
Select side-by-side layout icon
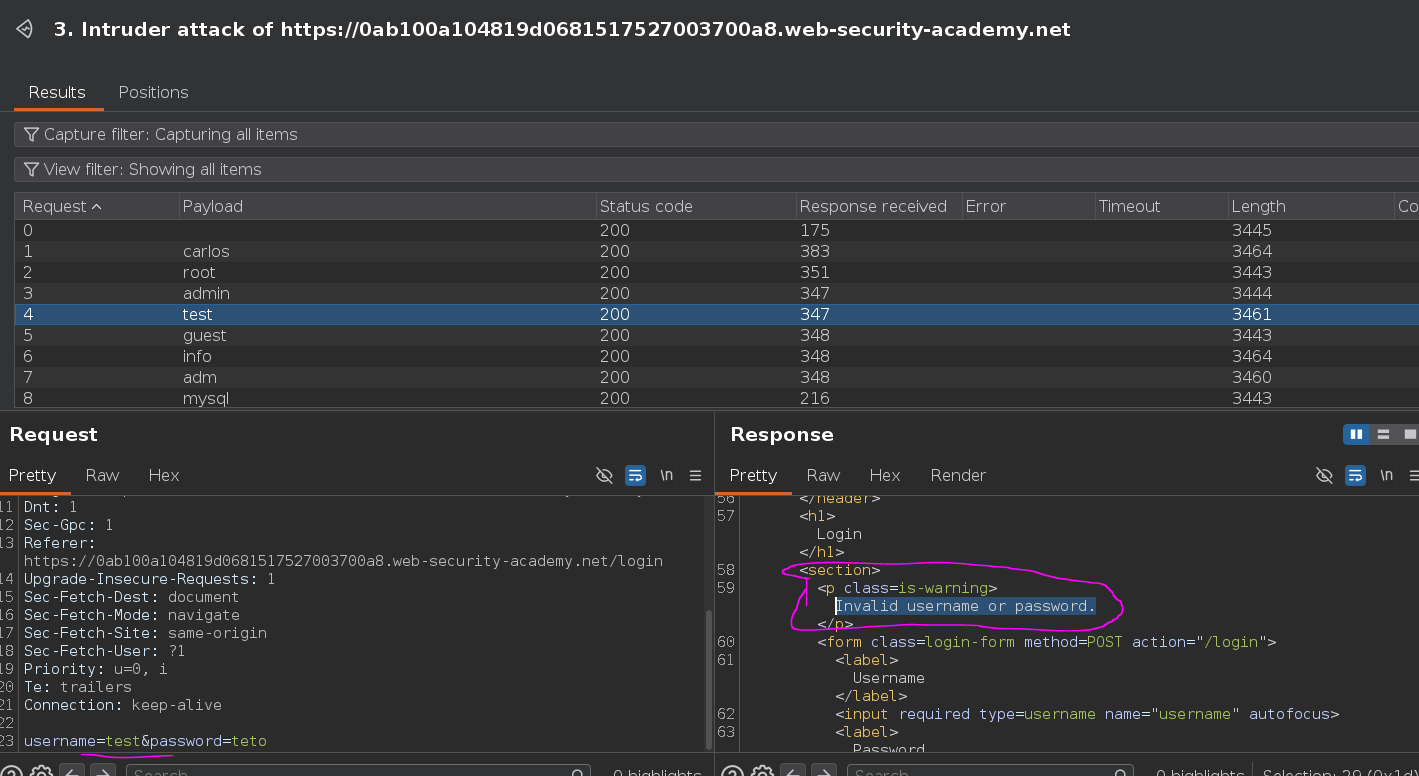(x=1357, y=434)
